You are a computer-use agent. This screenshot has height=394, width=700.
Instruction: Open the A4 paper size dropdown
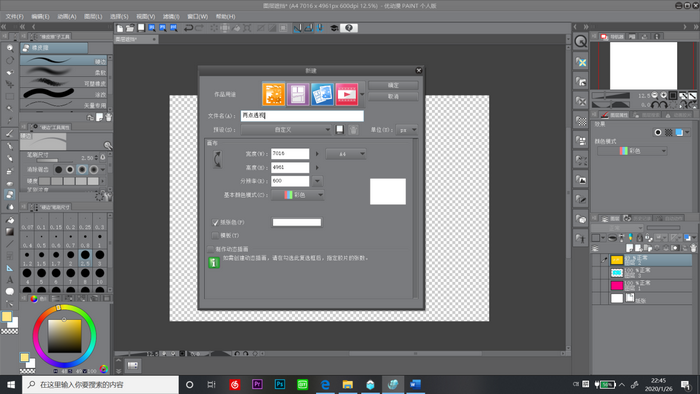pyautogui.click(x=346, y=154)
